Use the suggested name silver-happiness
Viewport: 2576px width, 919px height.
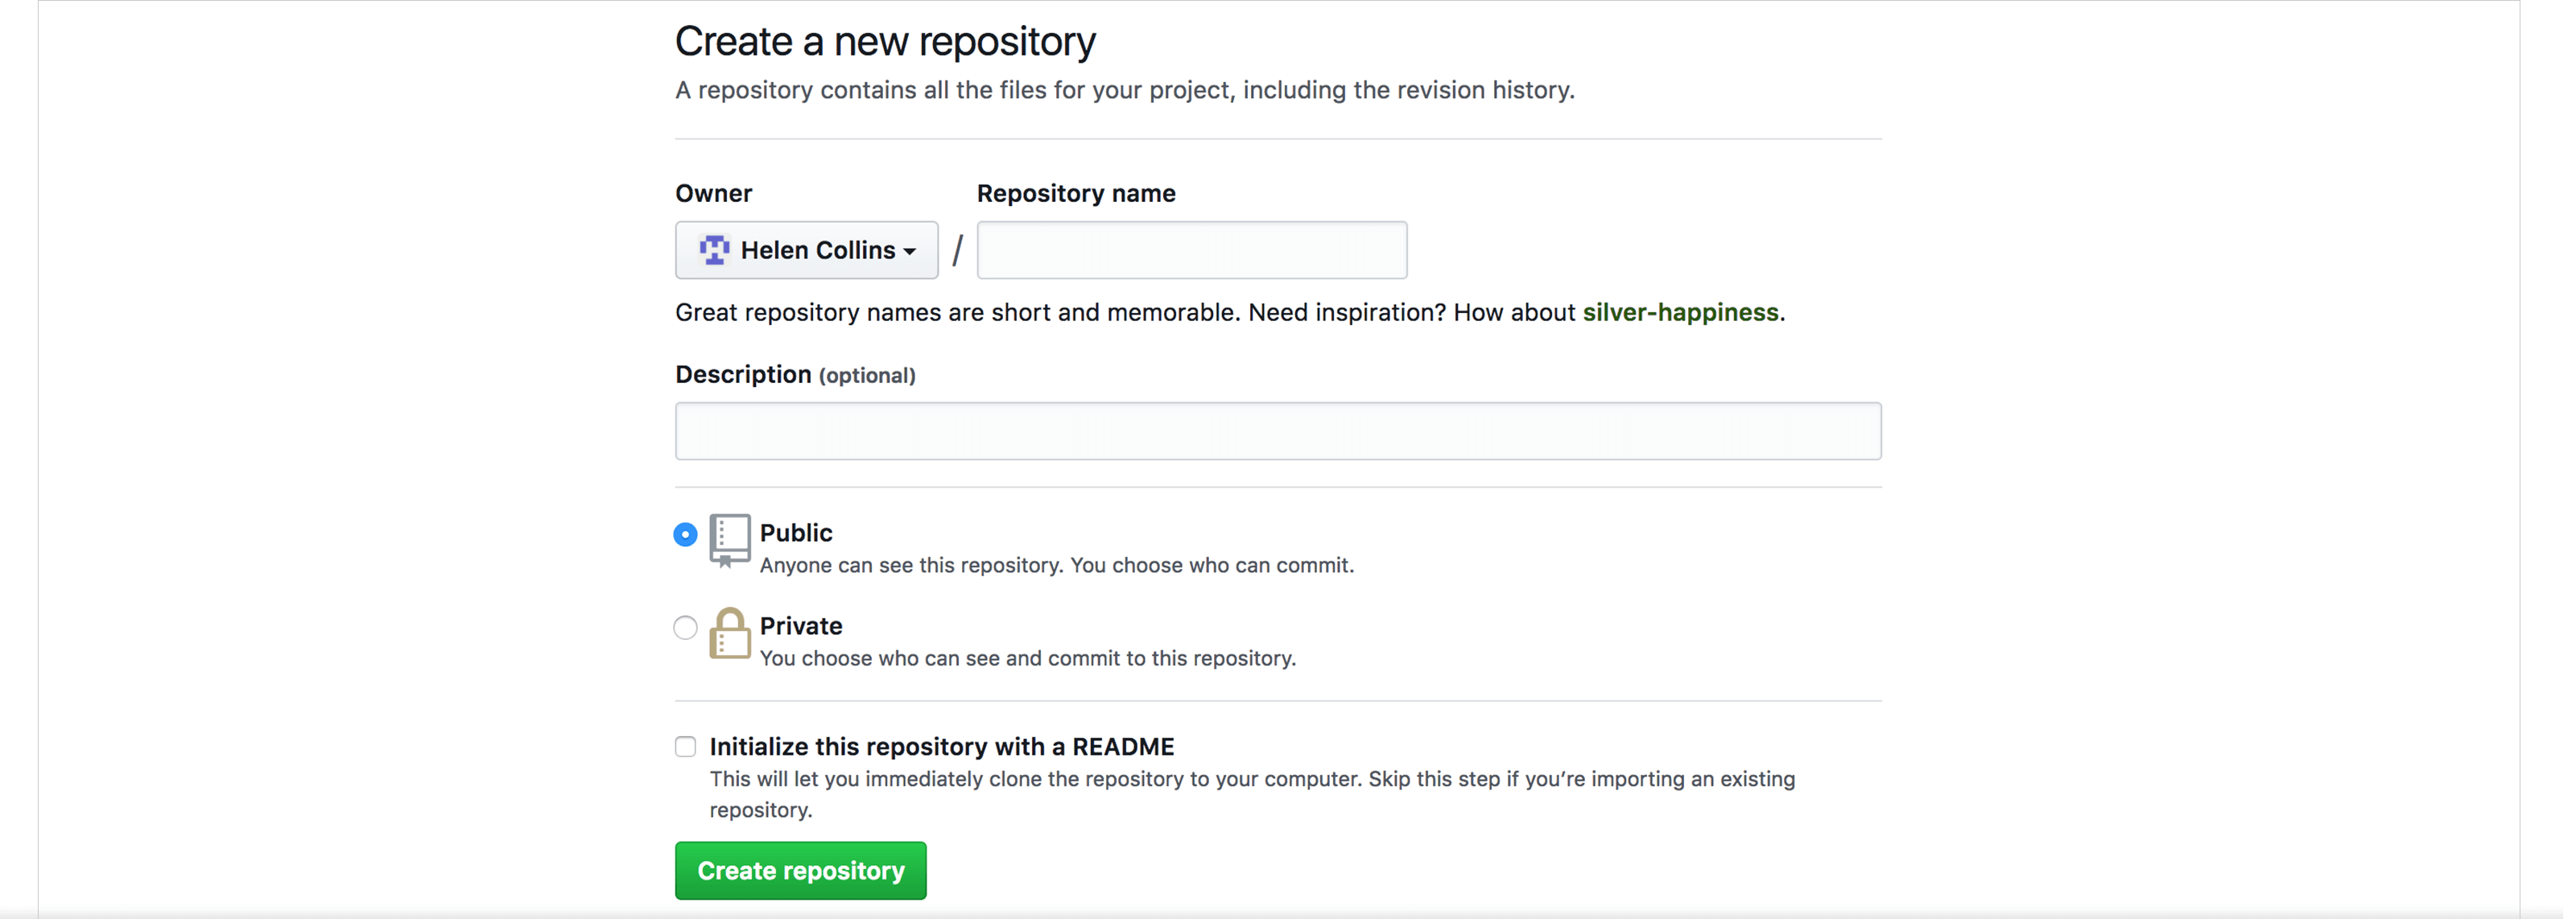point(1680,312)
